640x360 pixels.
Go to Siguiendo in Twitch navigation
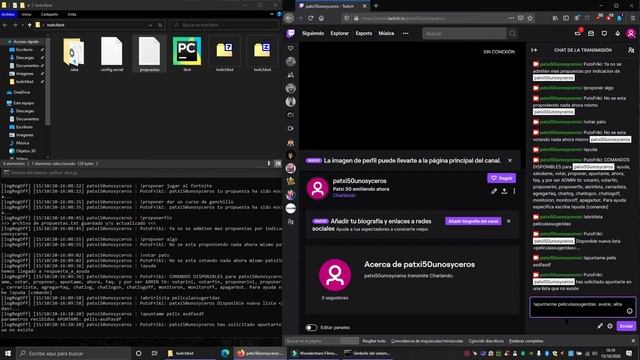(x=313, y=33)
